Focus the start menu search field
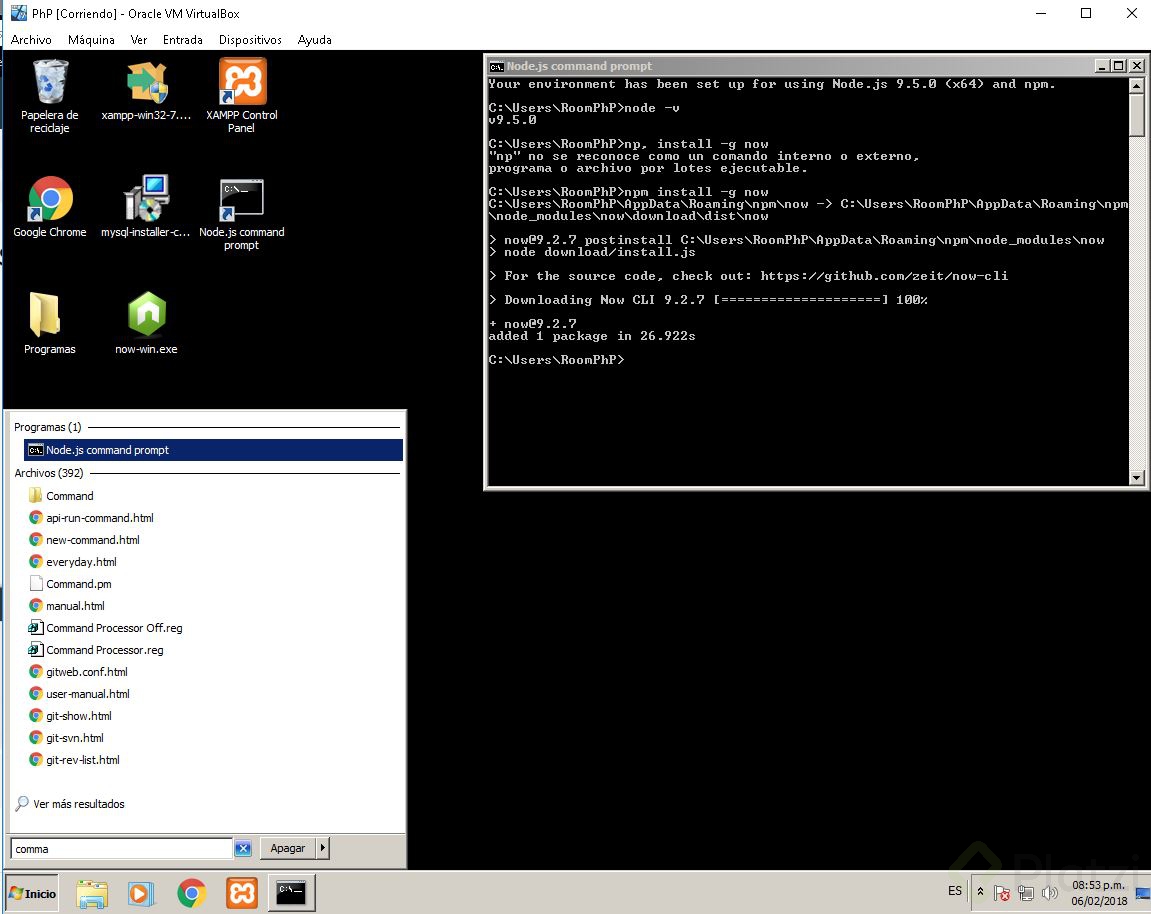Screen dimensions: 1151x914 [x=121, y=849]
